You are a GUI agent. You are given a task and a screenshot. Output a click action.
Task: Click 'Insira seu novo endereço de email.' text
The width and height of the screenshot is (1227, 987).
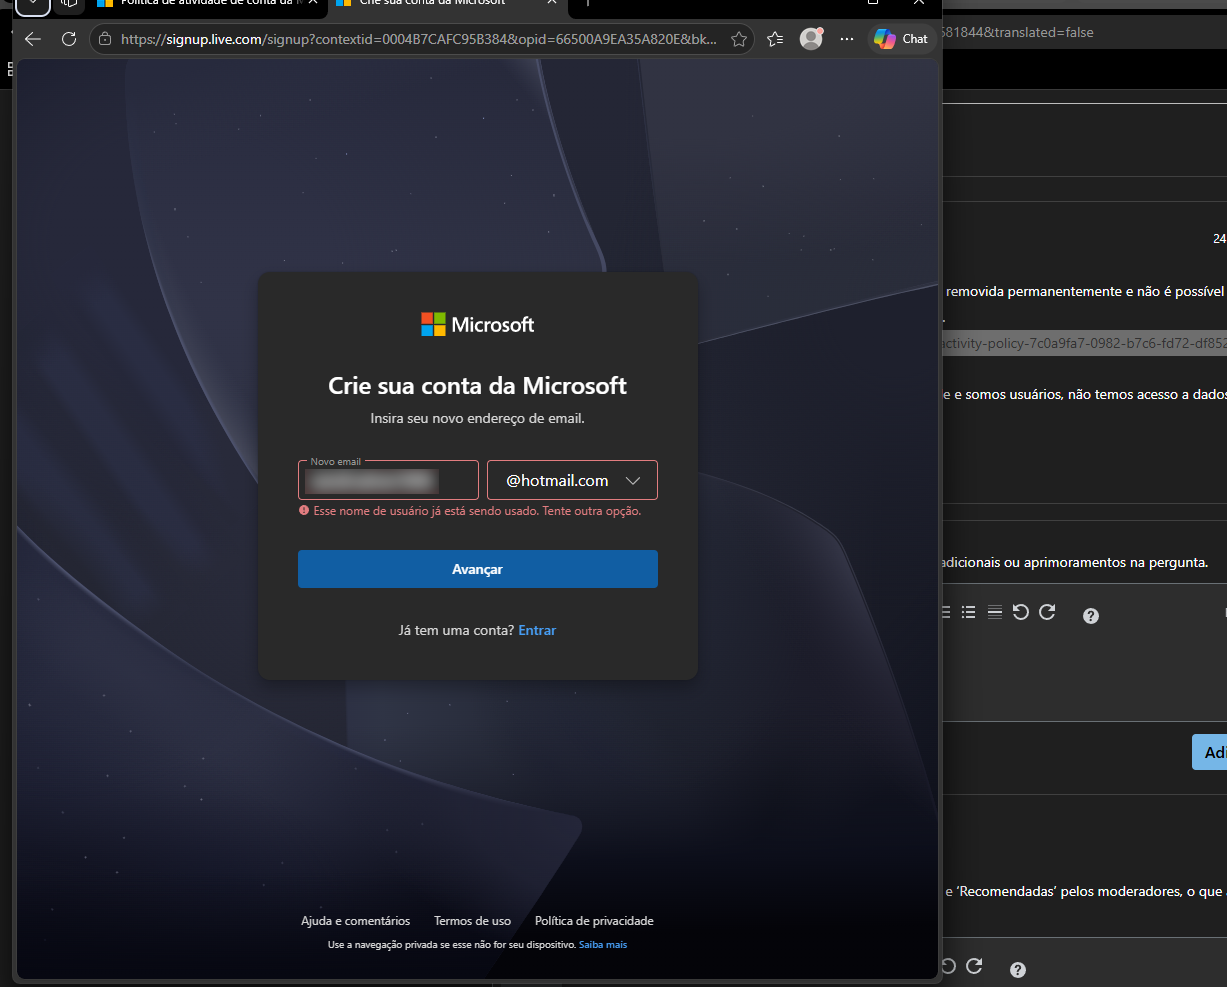477,418
